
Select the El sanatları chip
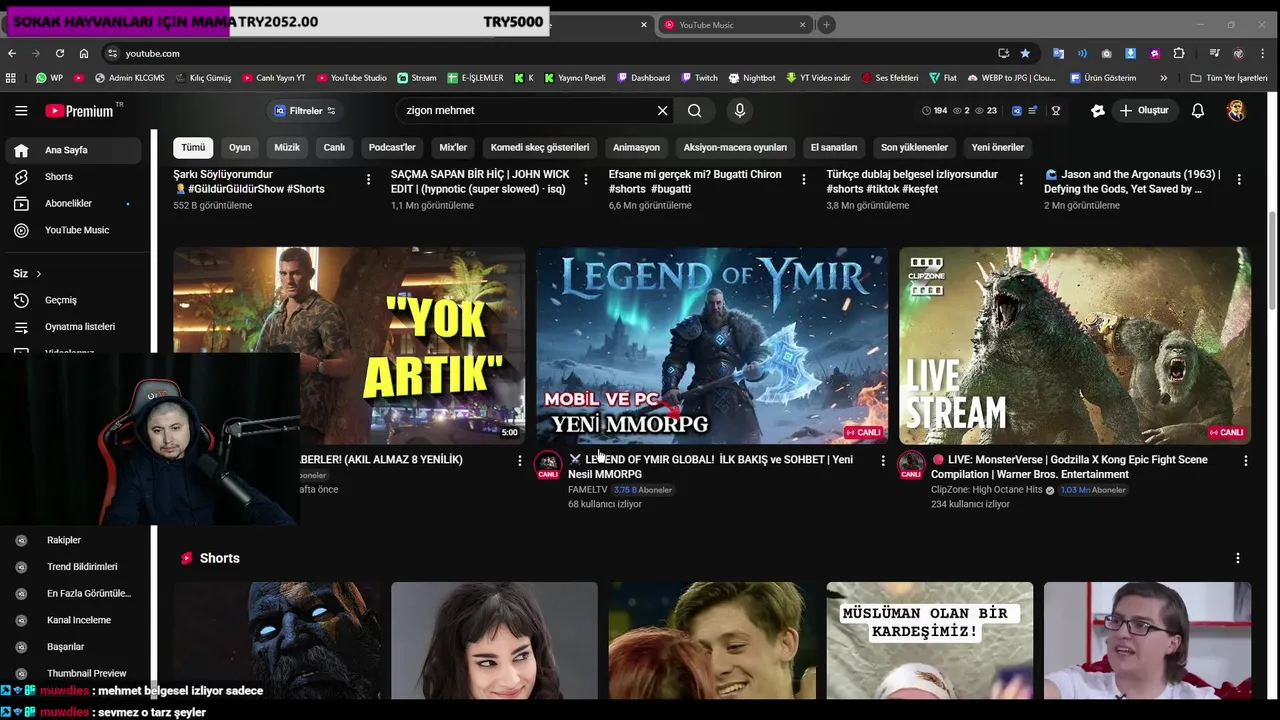click(834, 147)
